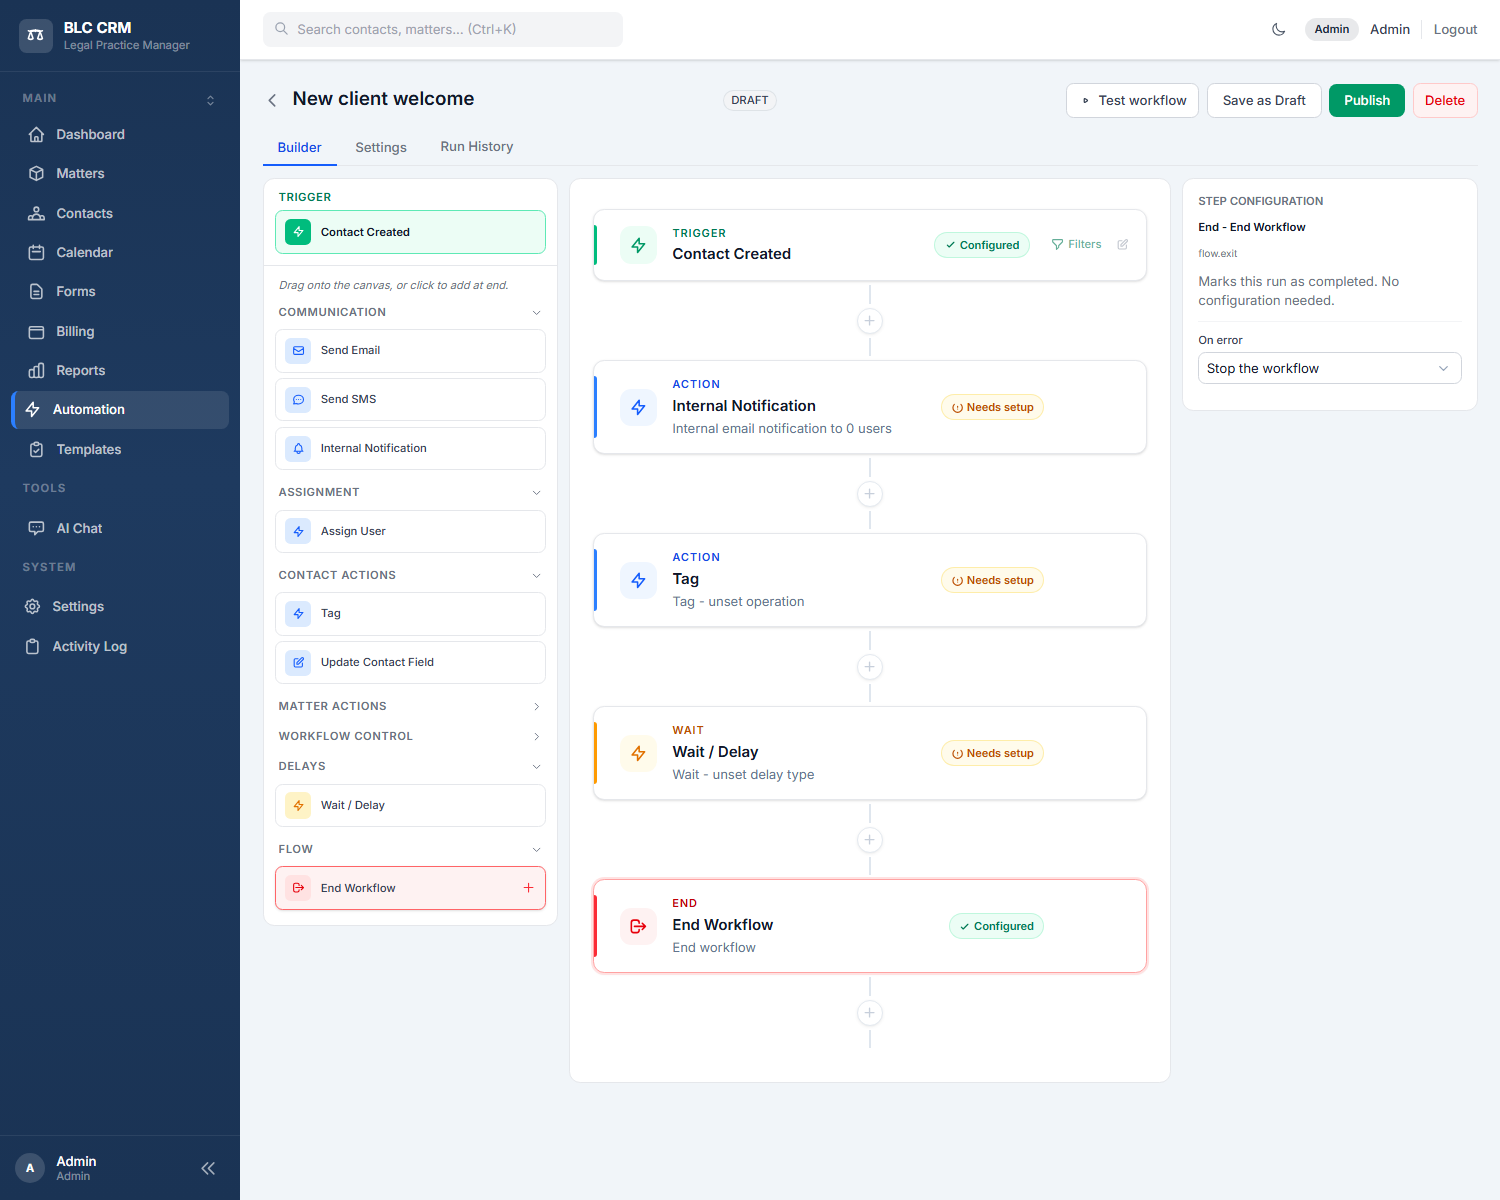This screenshot has height=1200, width=1500.
Task: Click Save as Draft
Action: tap(1264, 100)
